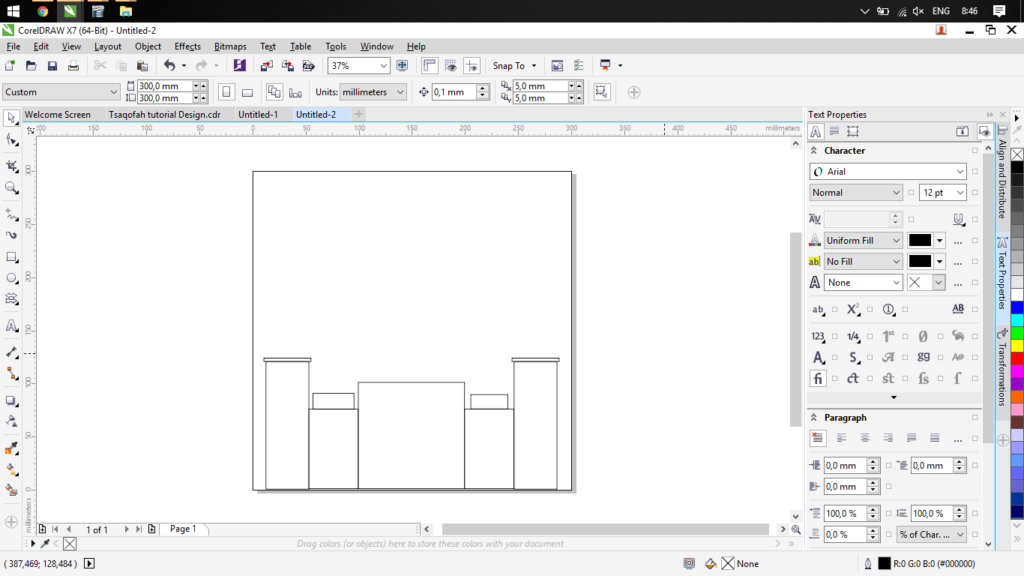Select the Pick tool in the toolbox
Viewport: 1024px width, 576px height.
[x=12, y=118]
